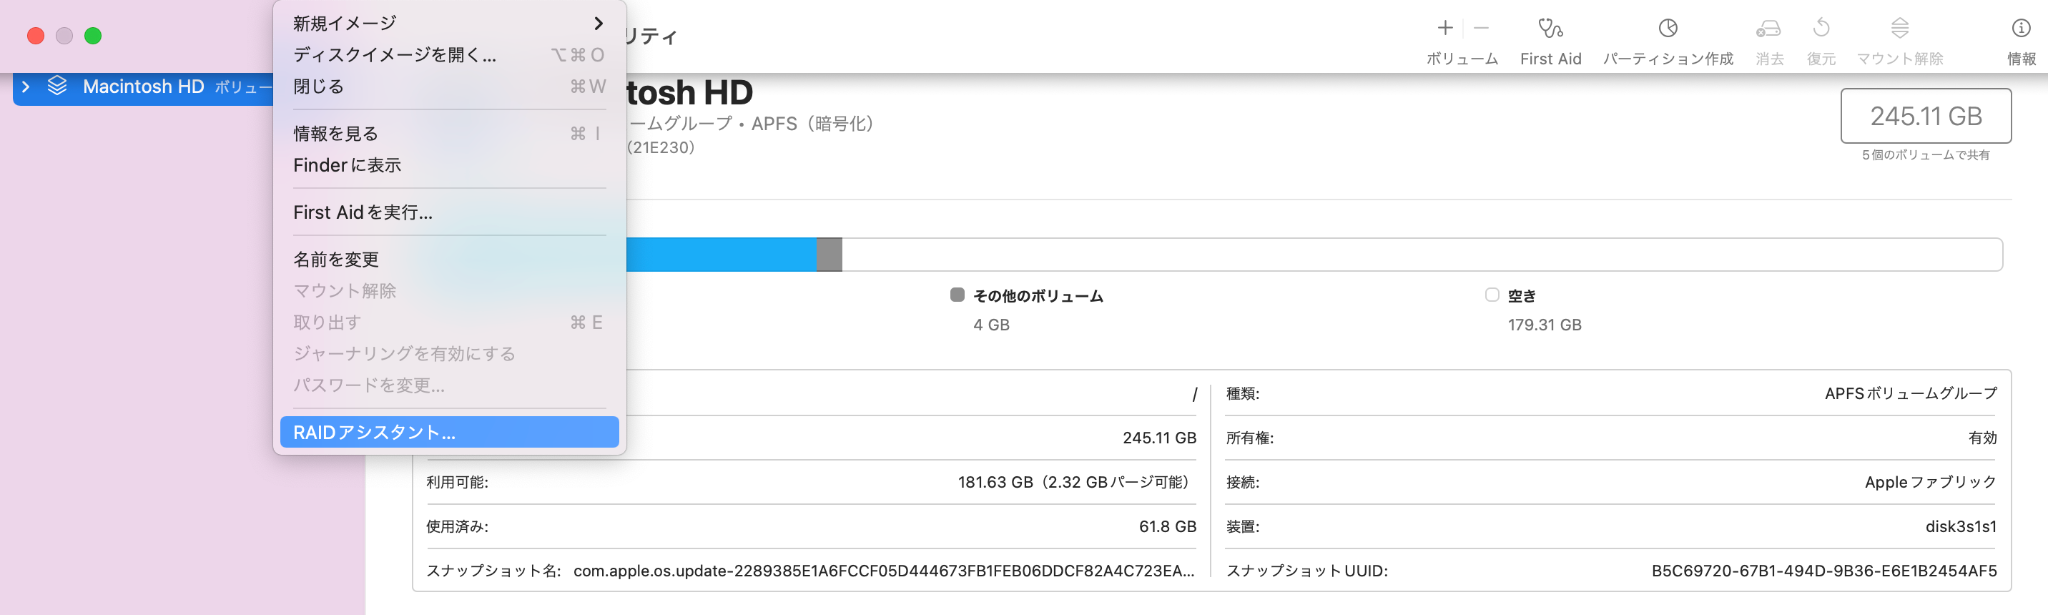The width and height of the screenshot is (2048, 615).
Task: Run First Aid from the toolbar stethoscope icon
Action: [x=1550, y=28]
